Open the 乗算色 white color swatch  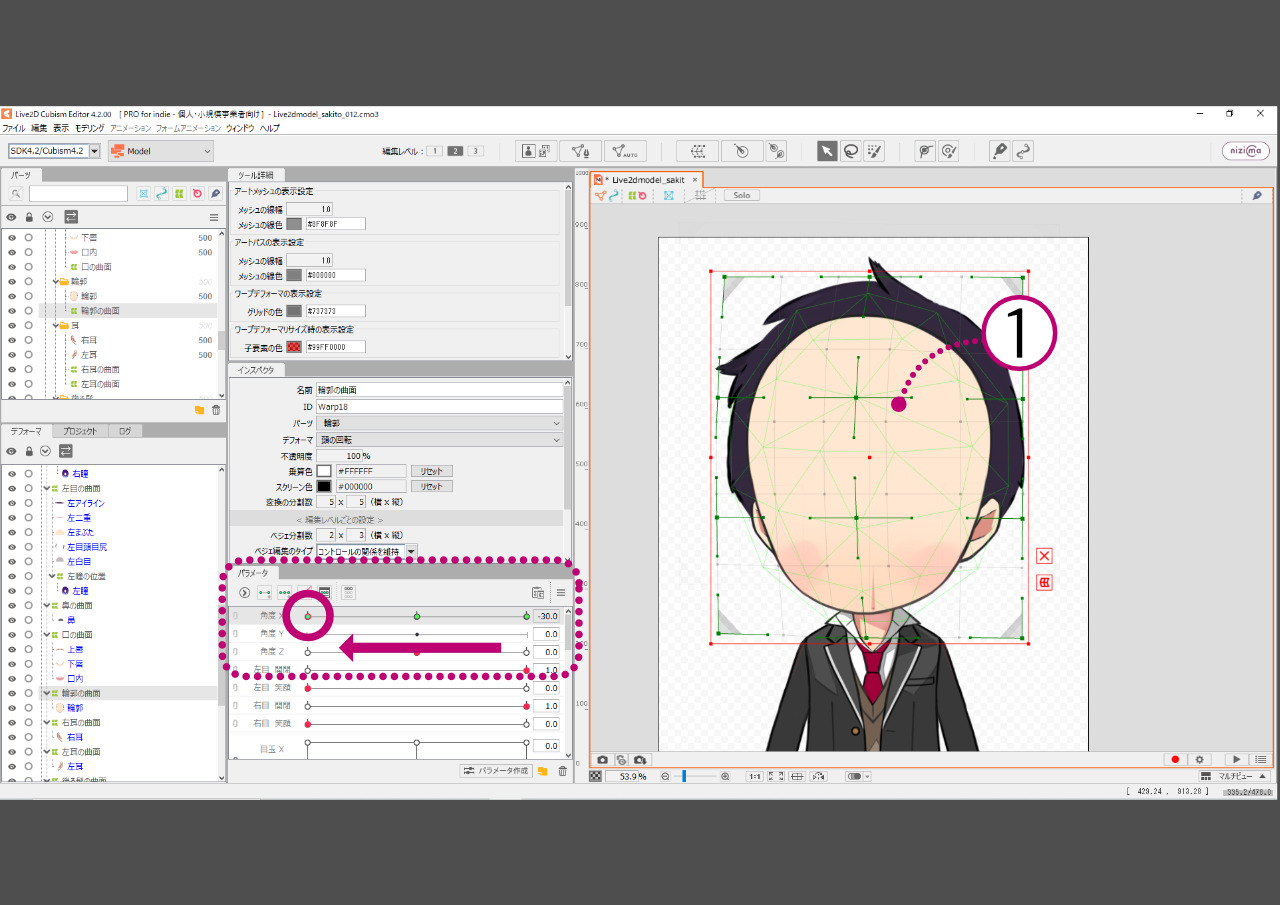(x=324, y=471)
